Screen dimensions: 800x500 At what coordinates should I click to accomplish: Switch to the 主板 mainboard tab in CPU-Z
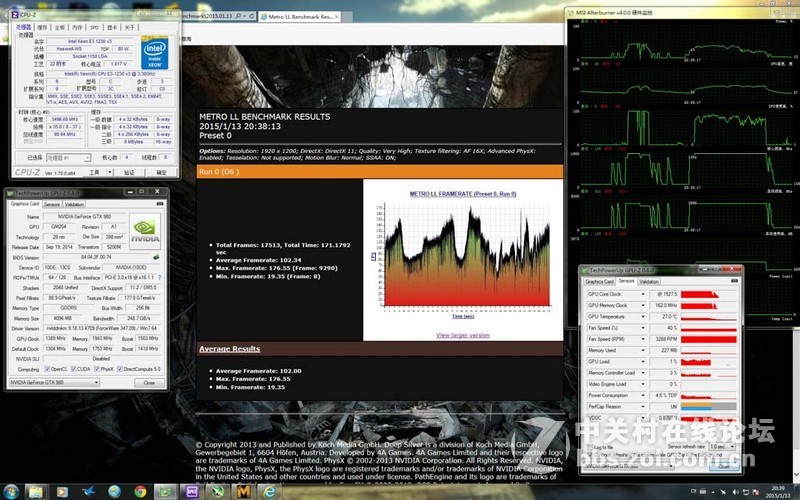[x=60, y=28]
